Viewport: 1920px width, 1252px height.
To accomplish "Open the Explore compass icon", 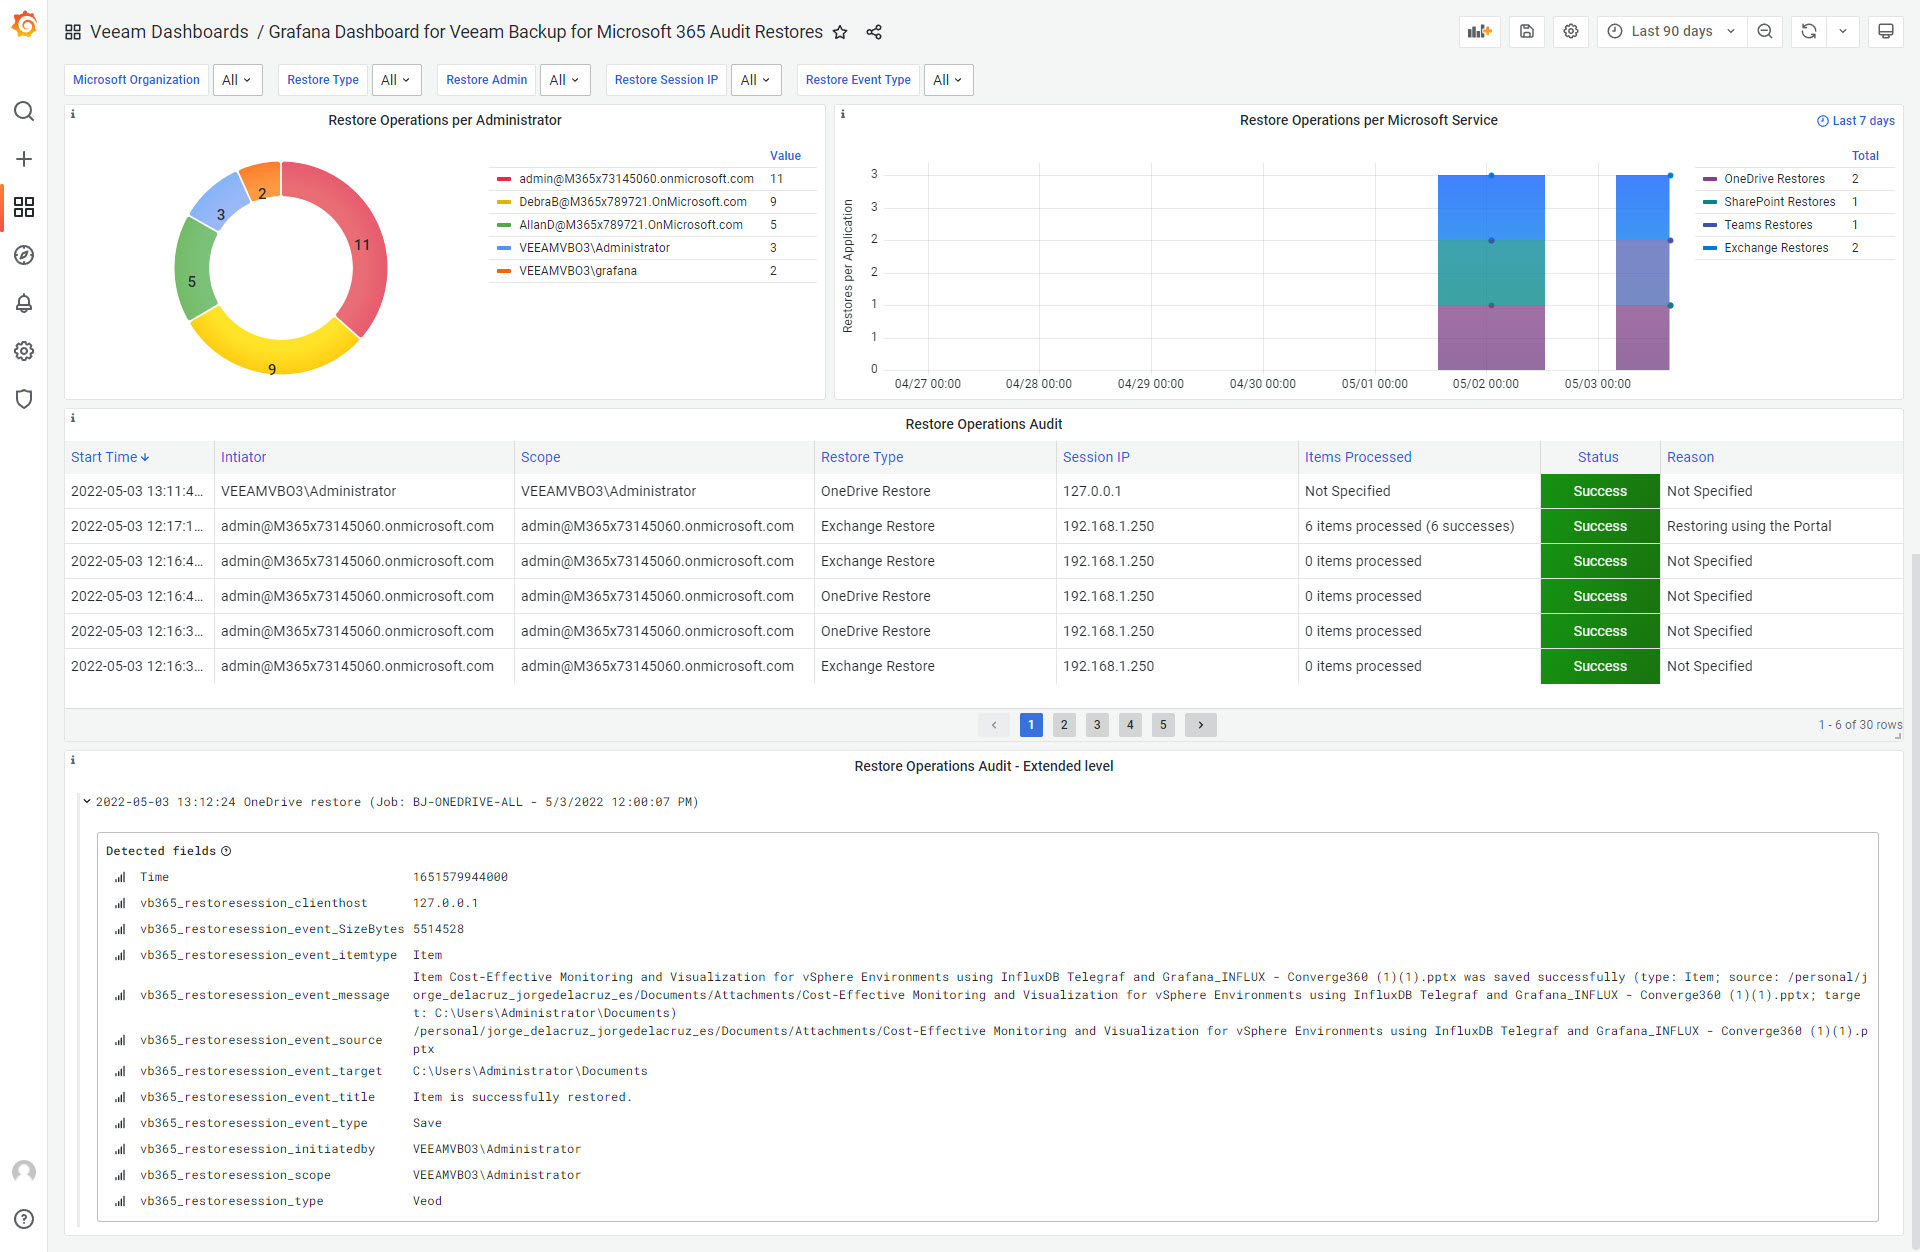I will [24, 255].
